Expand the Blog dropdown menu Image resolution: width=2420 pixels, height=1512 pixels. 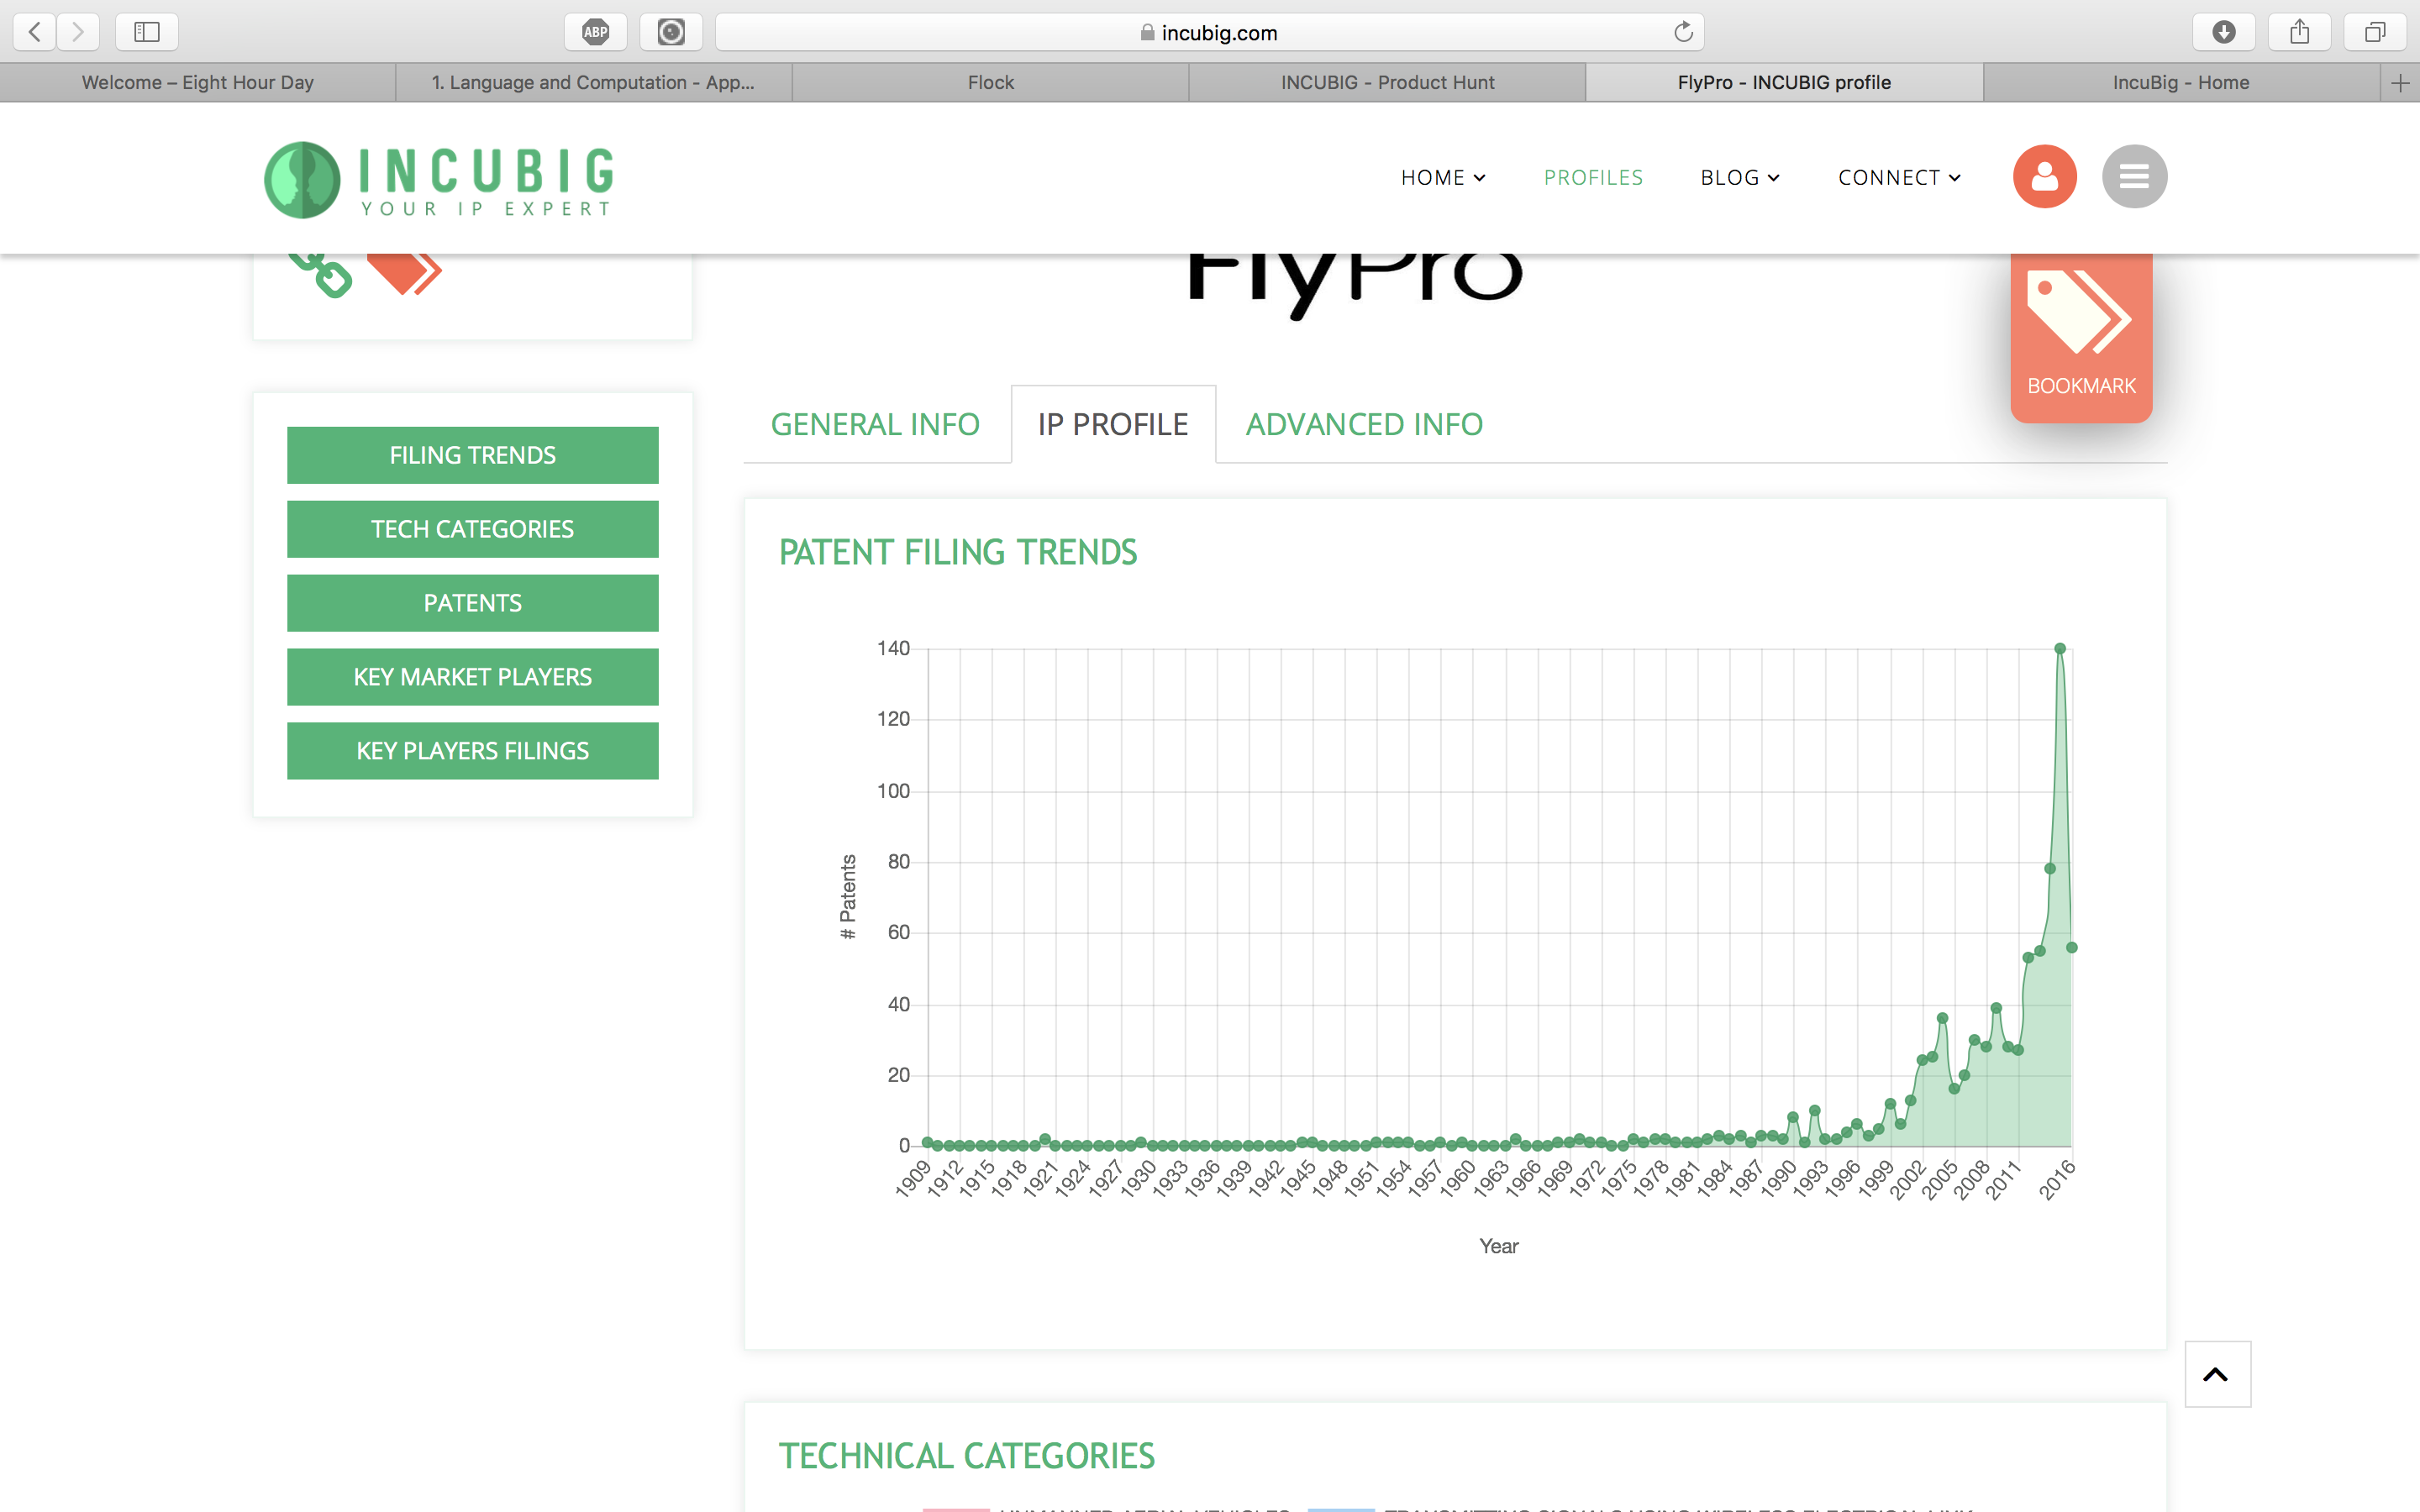1739,177
